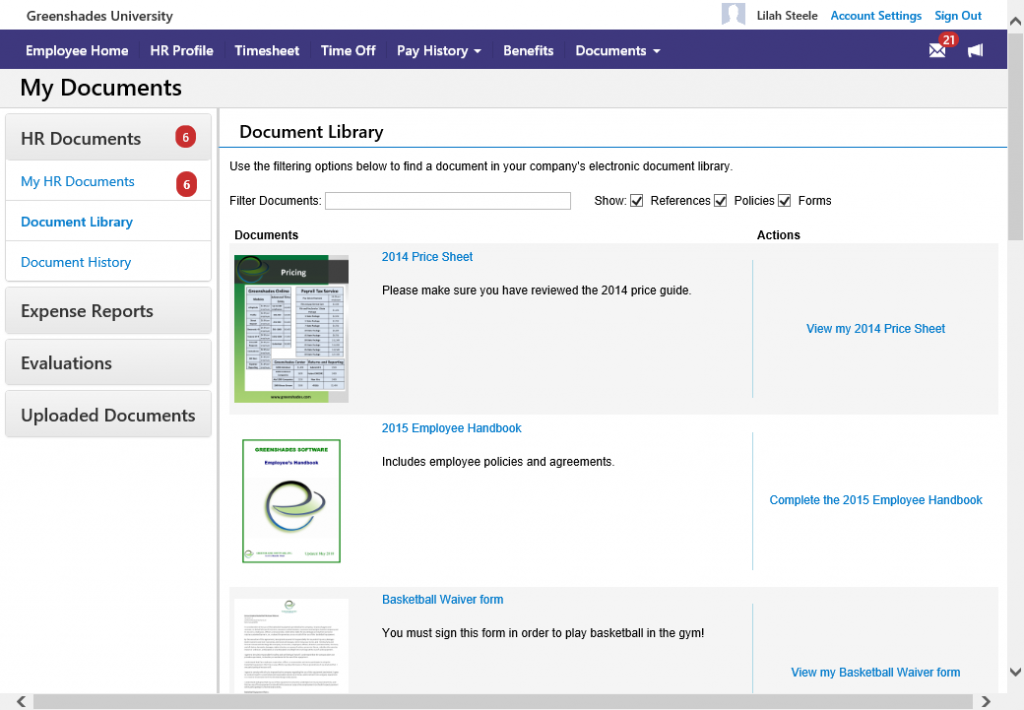Click the Greenshades University title text
1024x710 pixels.
click(100, 16)
